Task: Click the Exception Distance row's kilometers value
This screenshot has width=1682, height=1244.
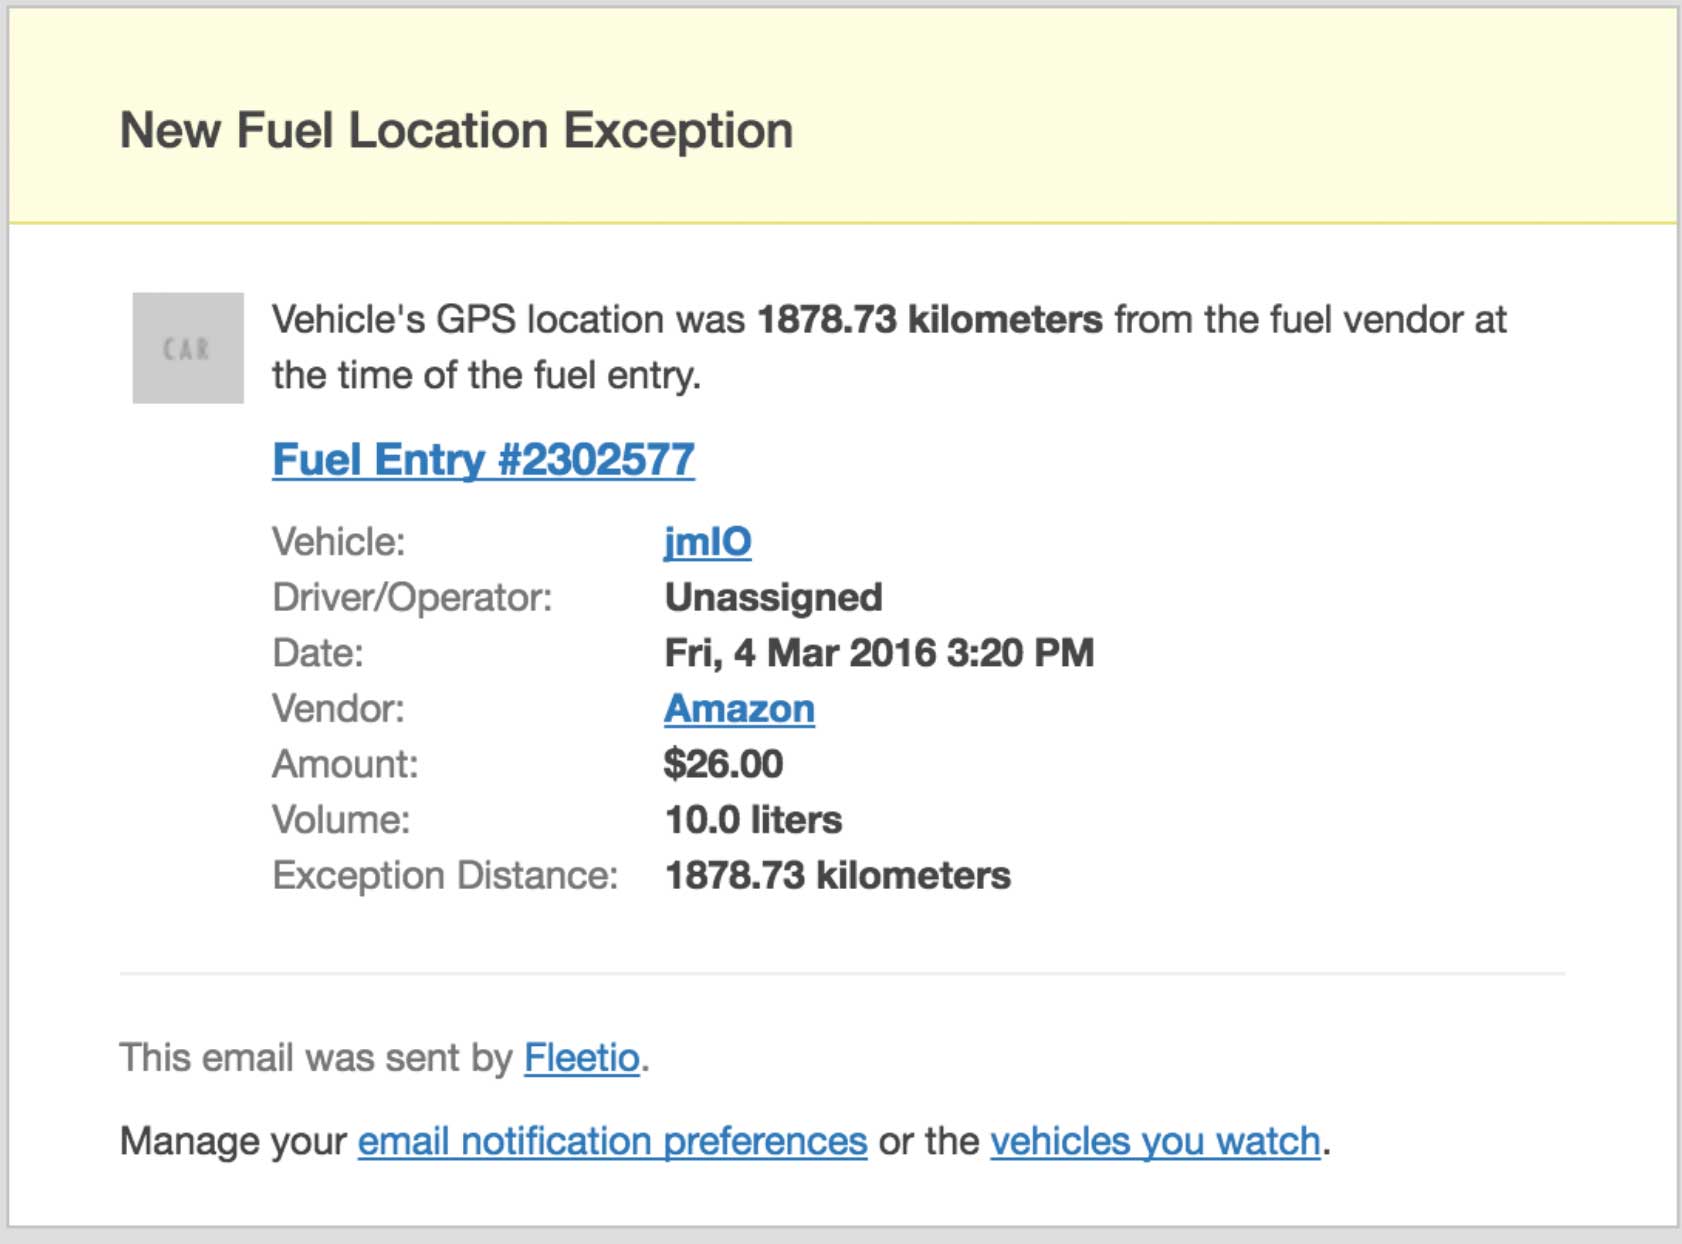Action: tap(838, 876)
